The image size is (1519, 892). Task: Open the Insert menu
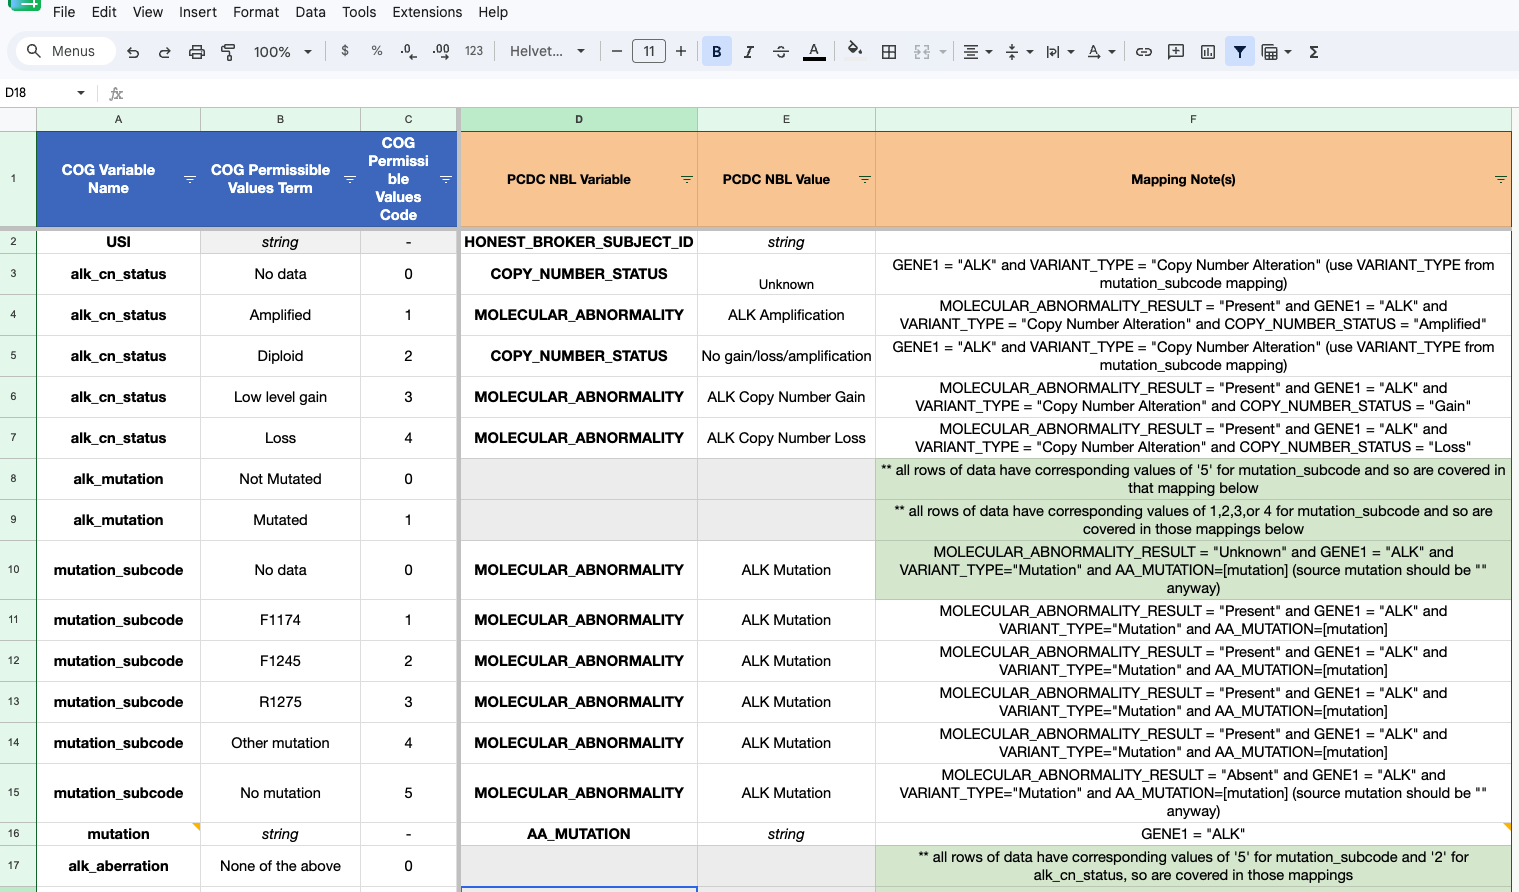tap(198, 12)
